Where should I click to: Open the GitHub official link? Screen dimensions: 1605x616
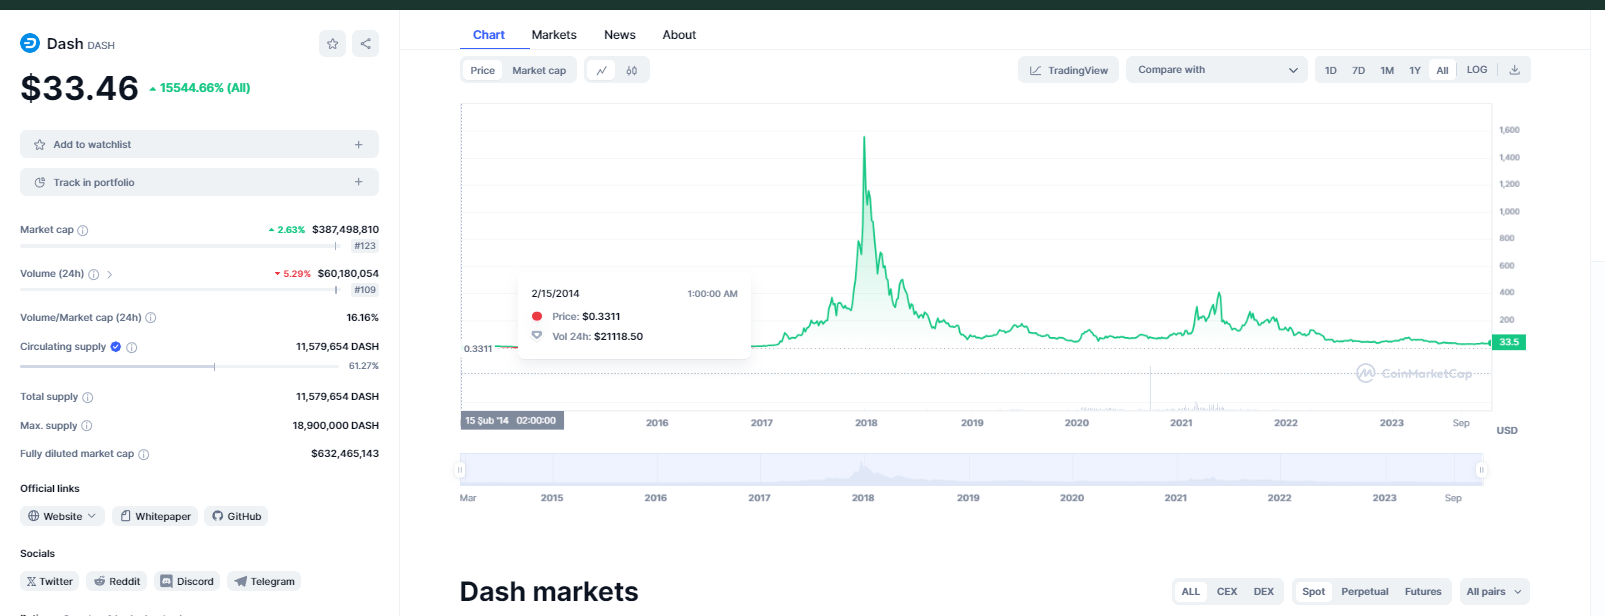(237, 517)
